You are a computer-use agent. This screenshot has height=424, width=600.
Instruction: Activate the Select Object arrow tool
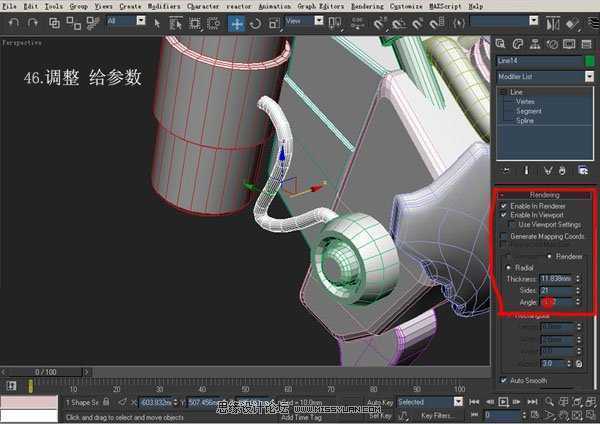(157, 23)
